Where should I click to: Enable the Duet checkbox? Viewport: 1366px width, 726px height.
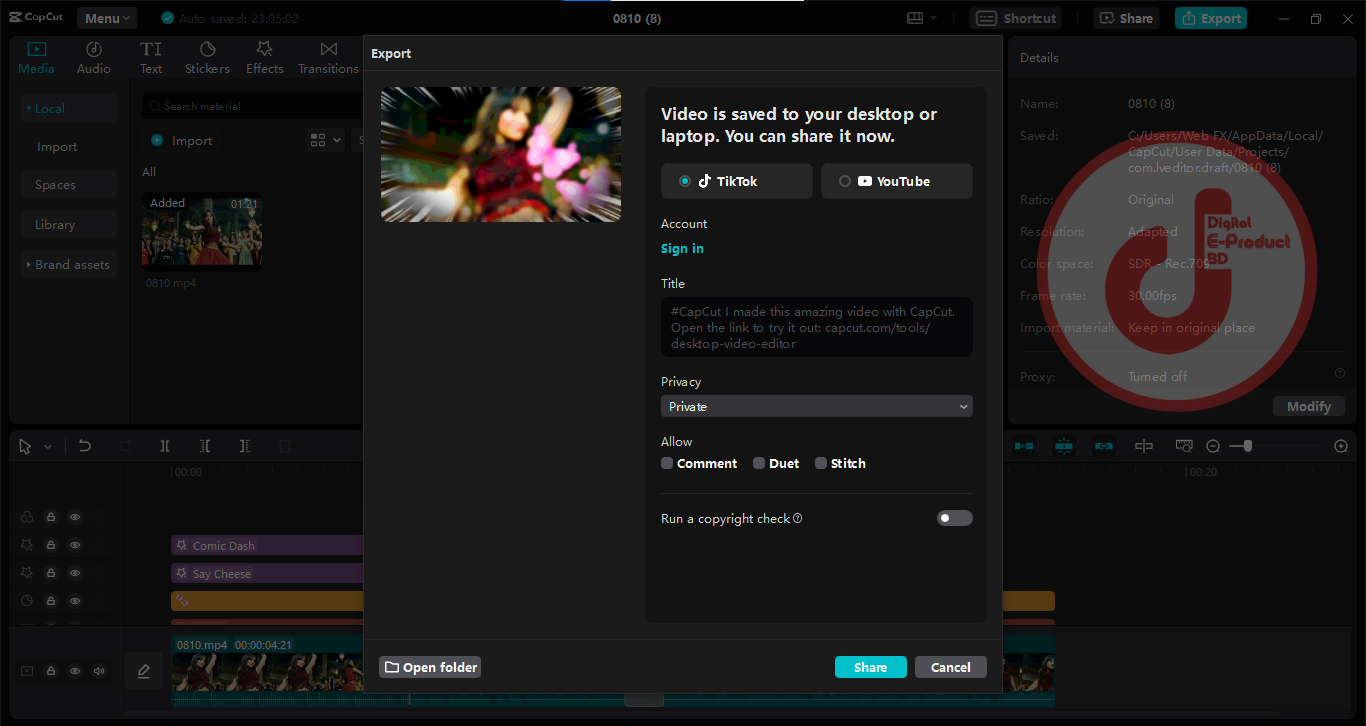[x=759, y=463]
